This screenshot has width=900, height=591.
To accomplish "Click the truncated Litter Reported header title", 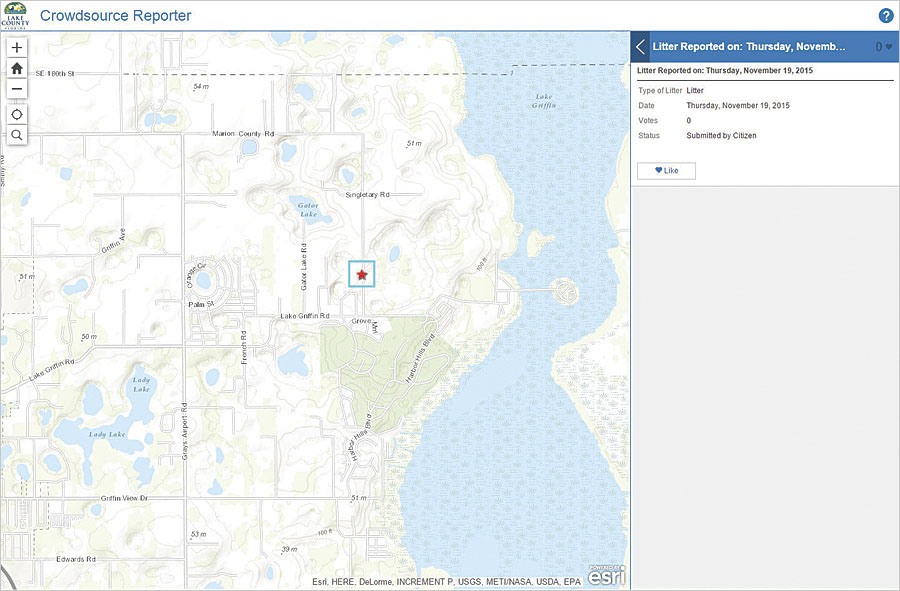I will (x=748, y=46).
